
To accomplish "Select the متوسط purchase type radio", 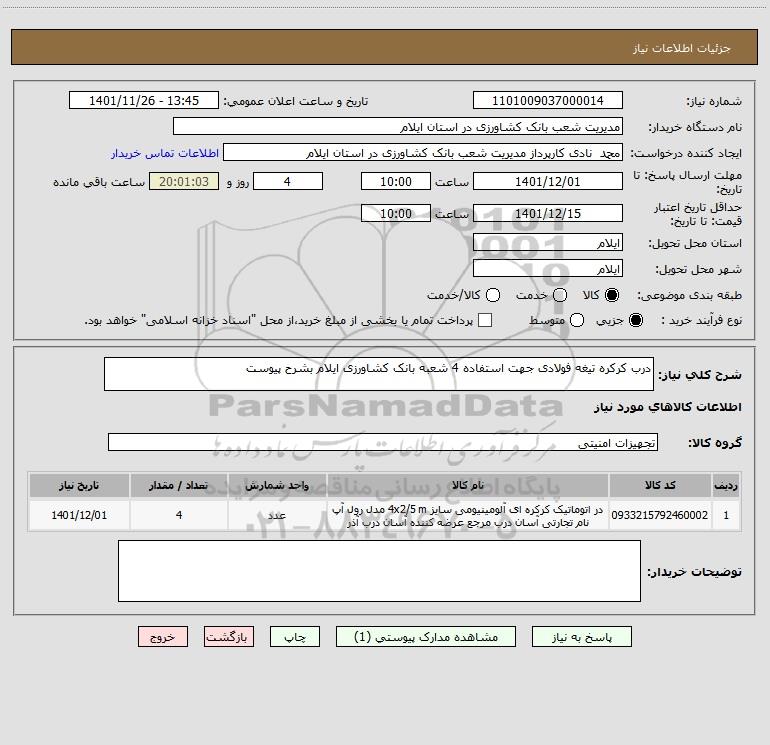I will [x=577, y=320].
